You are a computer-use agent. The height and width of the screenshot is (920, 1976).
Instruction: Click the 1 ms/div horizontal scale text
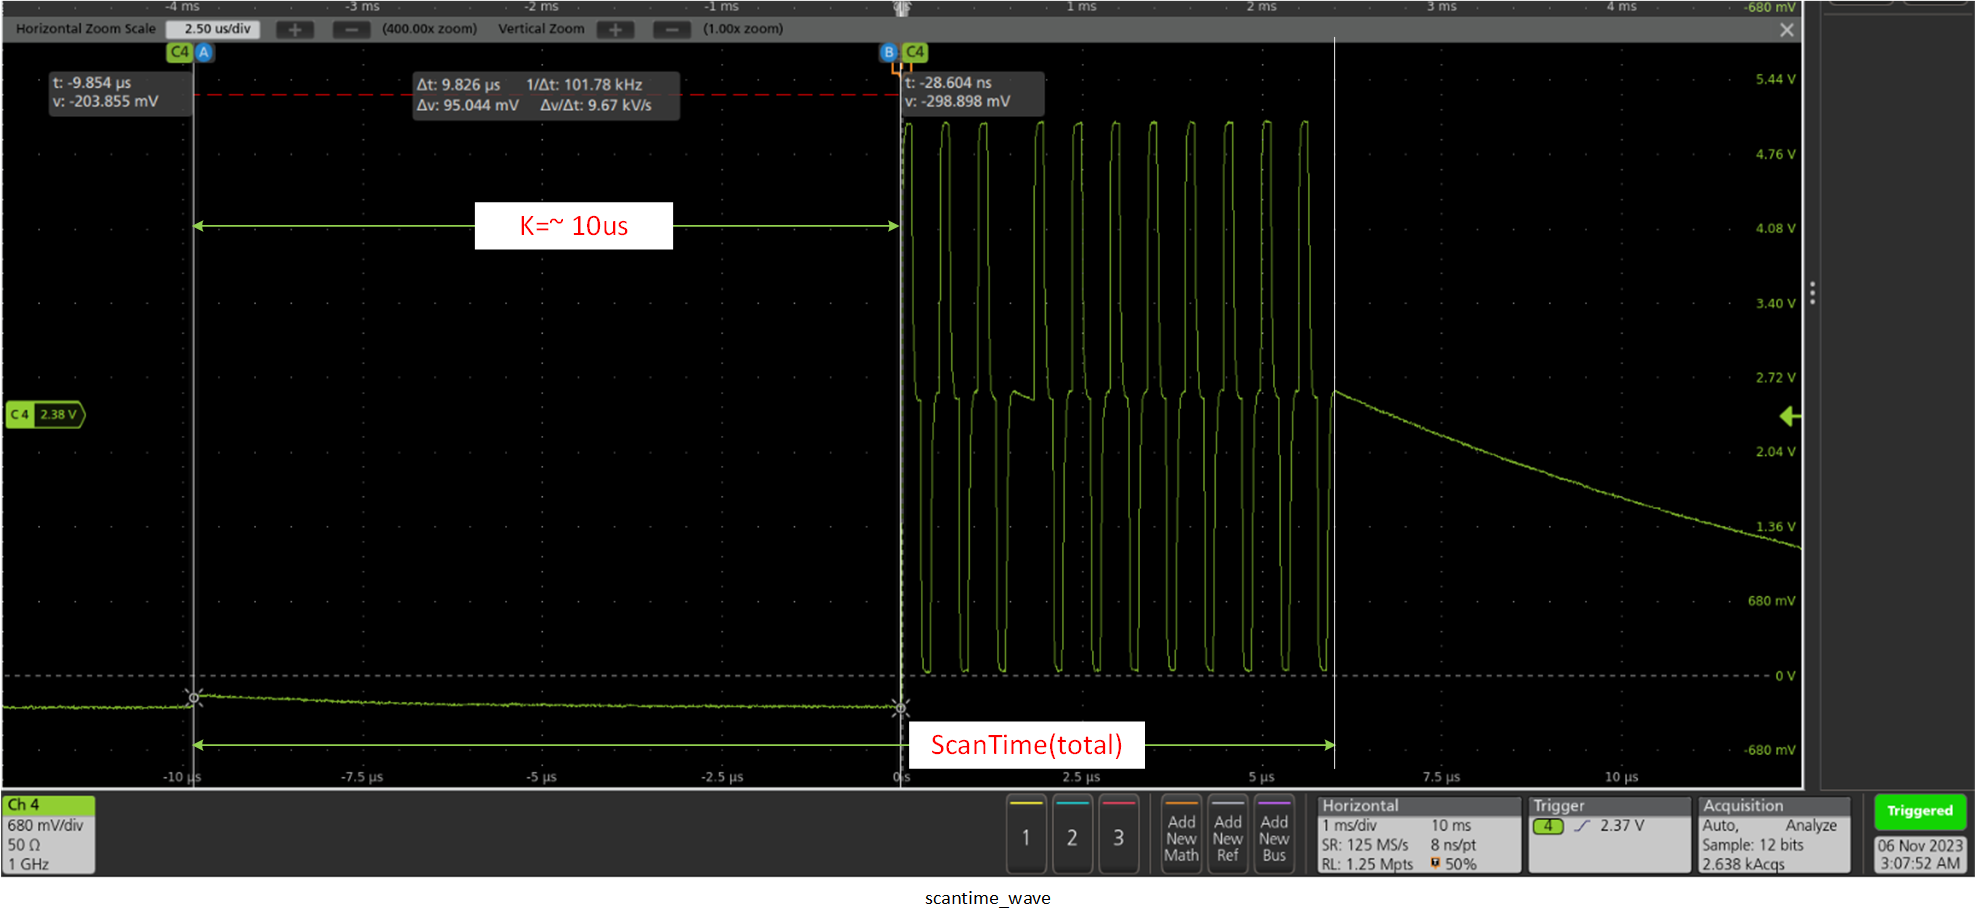(1349, 826)
